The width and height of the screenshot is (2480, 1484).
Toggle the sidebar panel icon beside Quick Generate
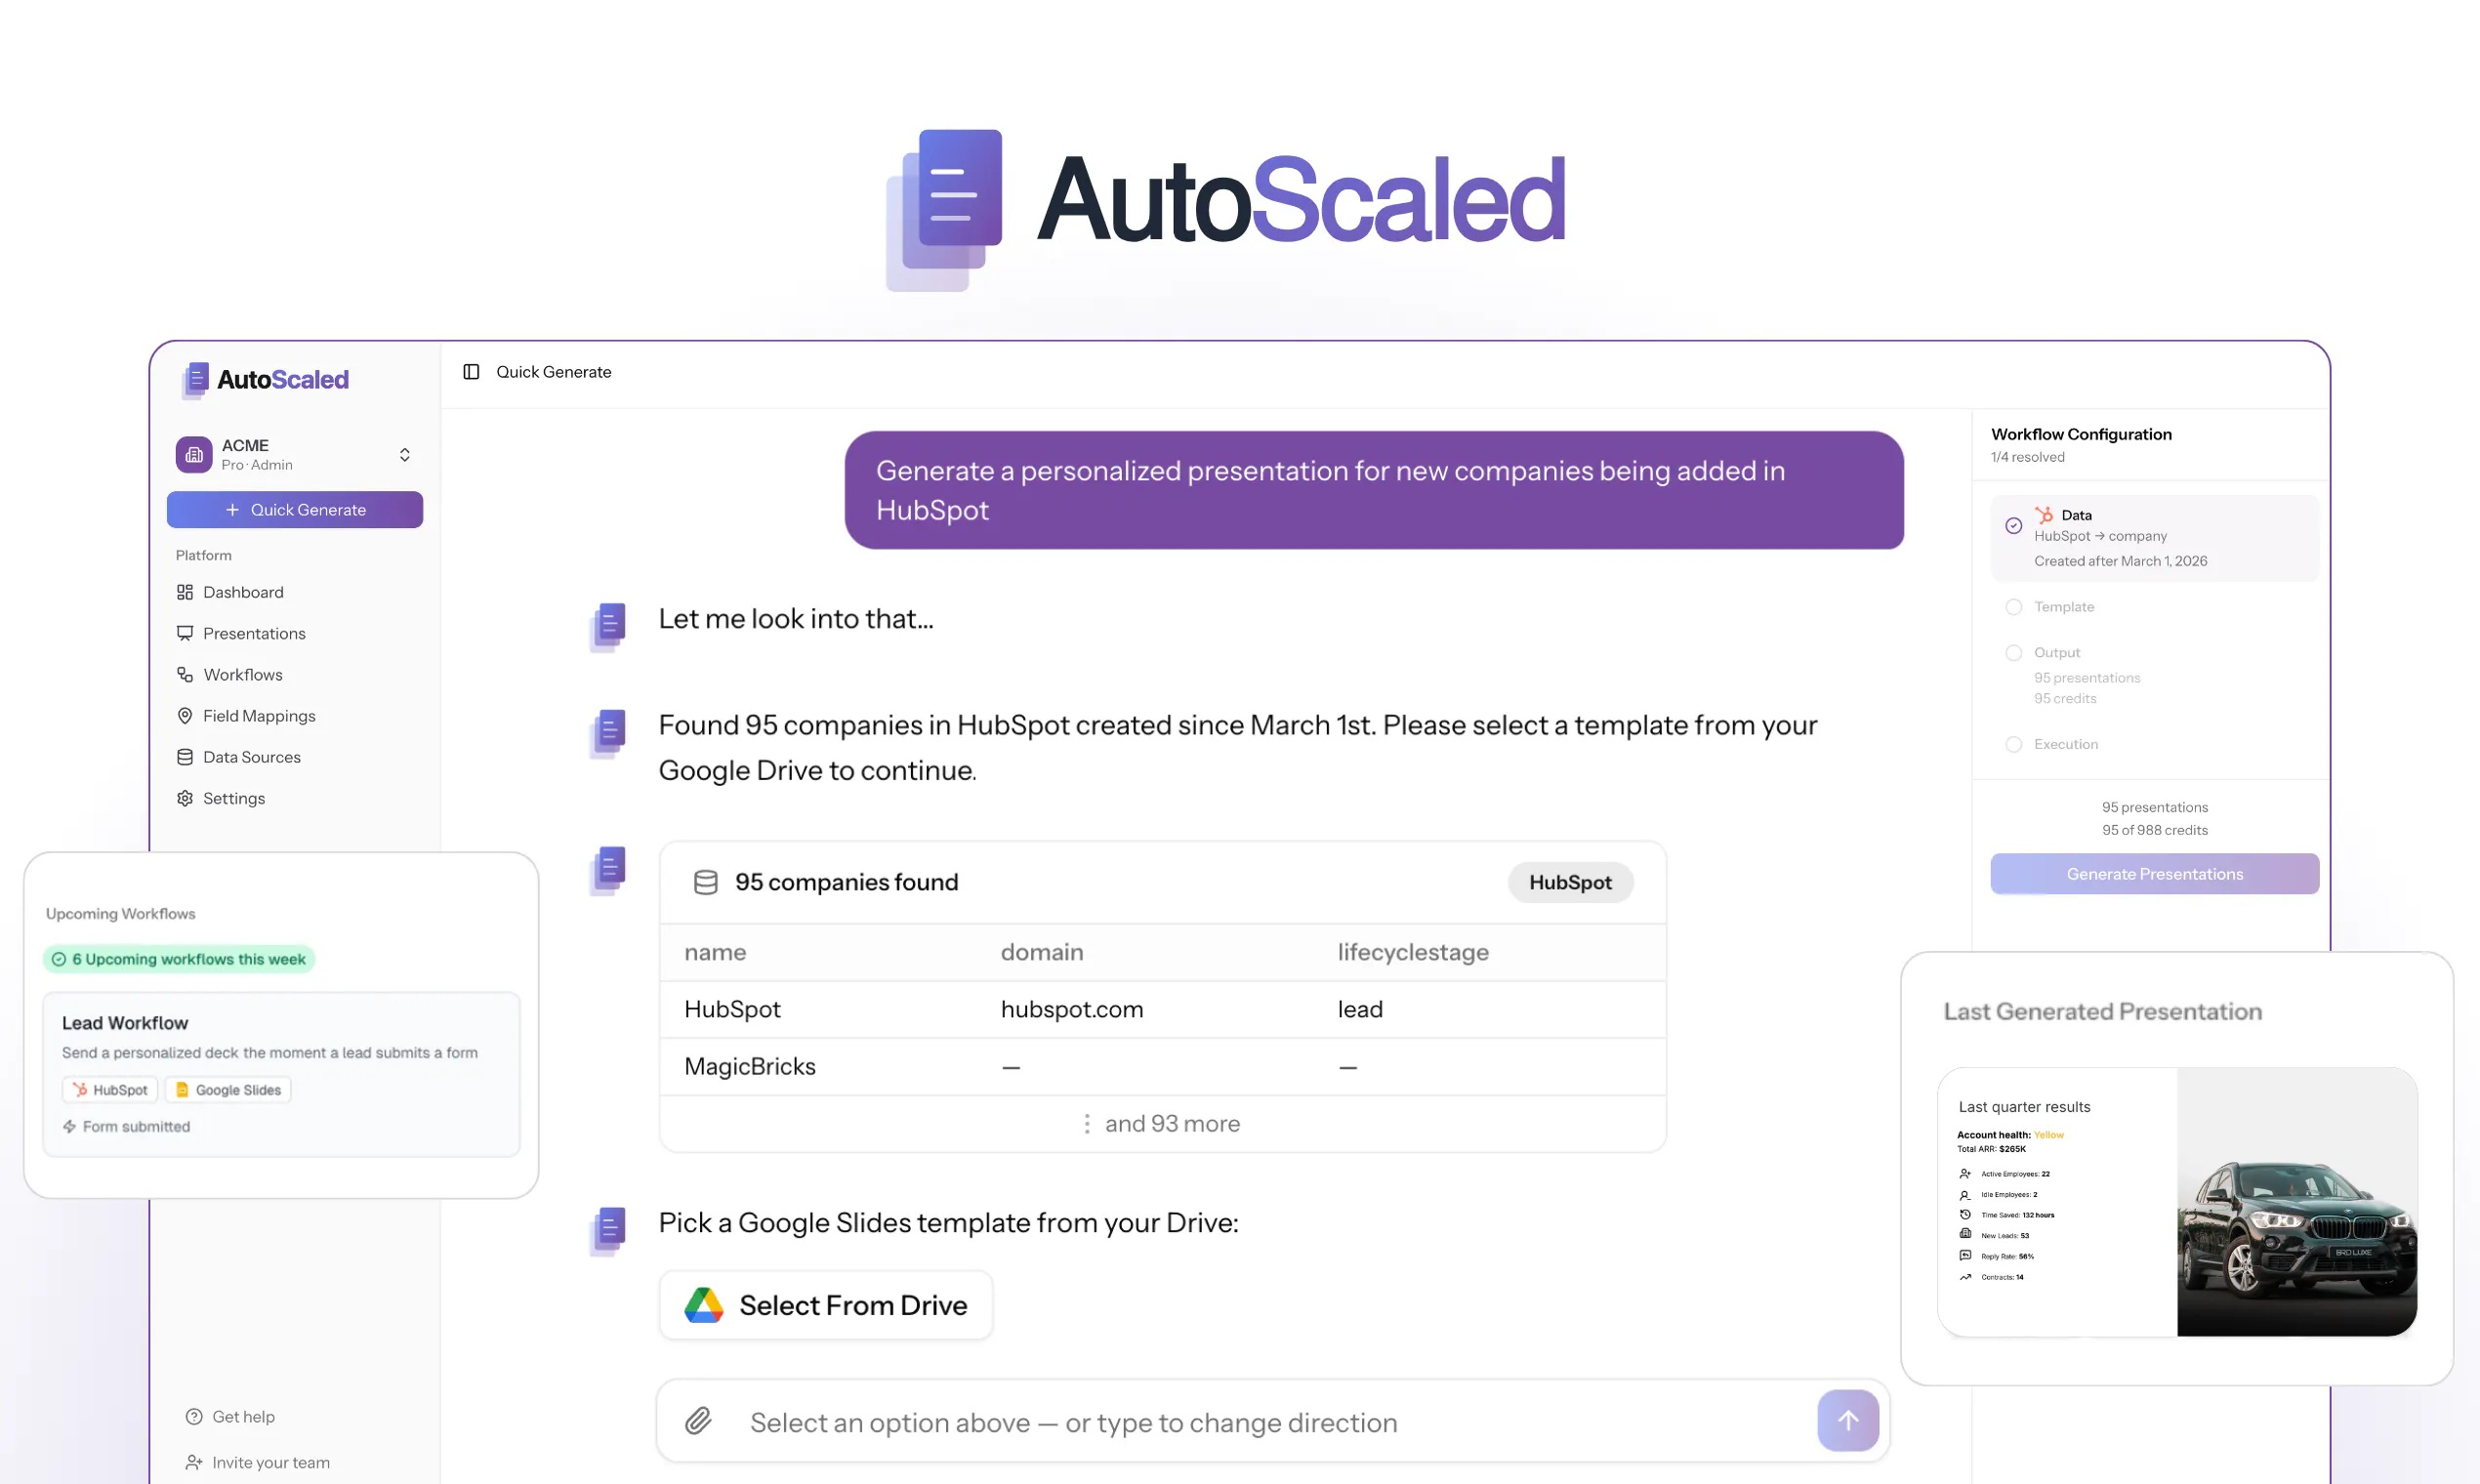point(471,372)
